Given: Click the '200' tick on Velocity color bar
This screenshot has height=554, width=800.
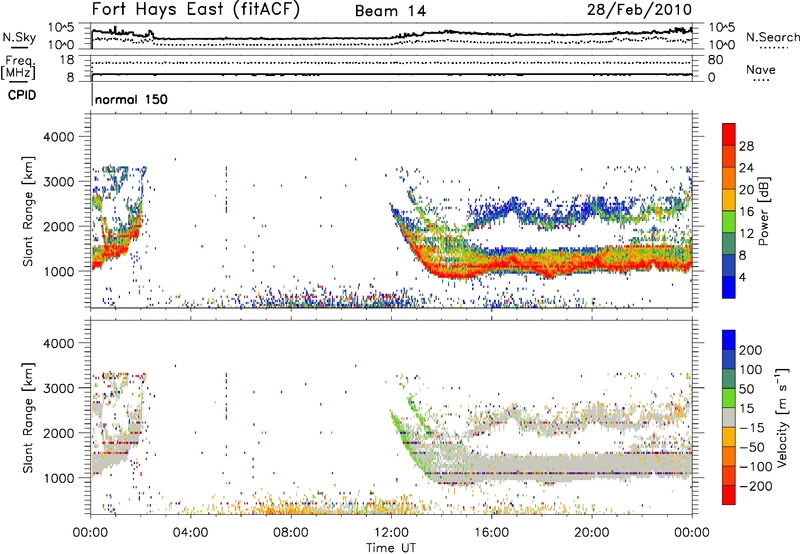Looking at the screenshot, I should [751, 350].
